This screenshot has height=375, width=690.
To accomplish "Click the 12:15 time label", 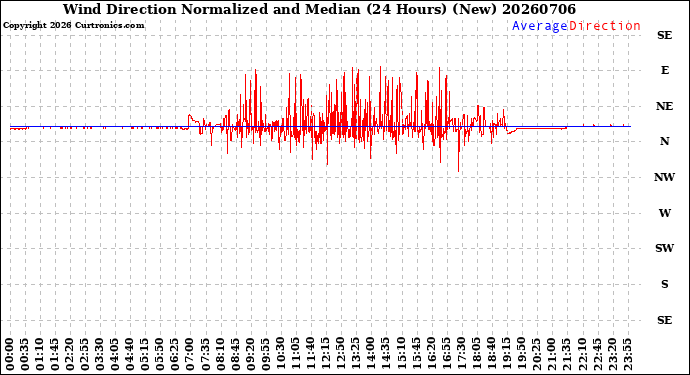I will point(327,355).
